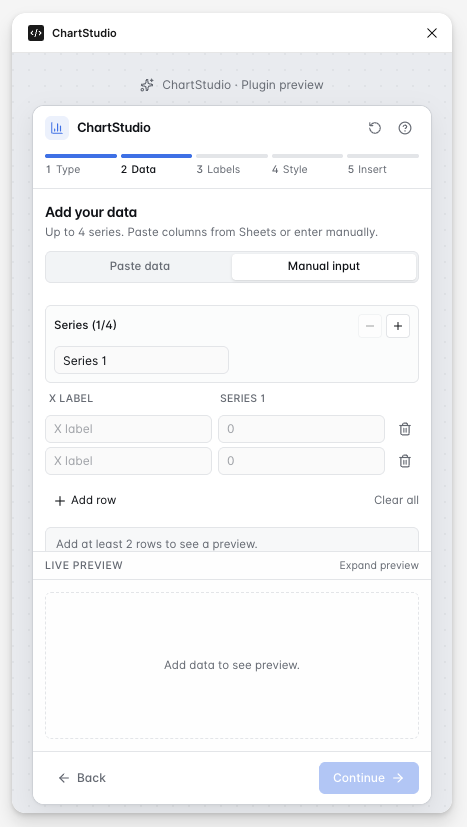Switch to the Paste data tab

click(140, 266)
